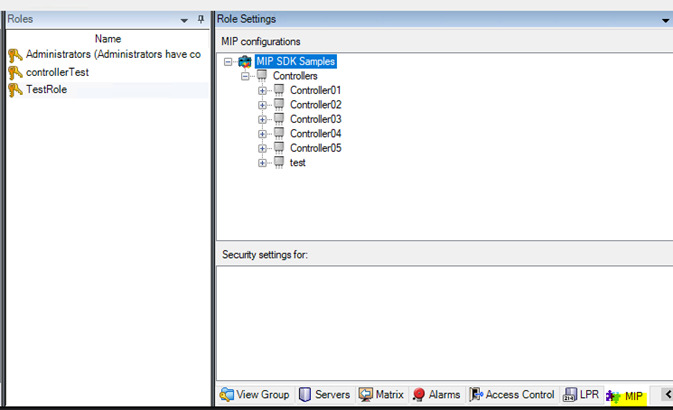Click the Administrators role key icon
The width and height of the screenshot is (673, 410).
(x=15, y=55)
